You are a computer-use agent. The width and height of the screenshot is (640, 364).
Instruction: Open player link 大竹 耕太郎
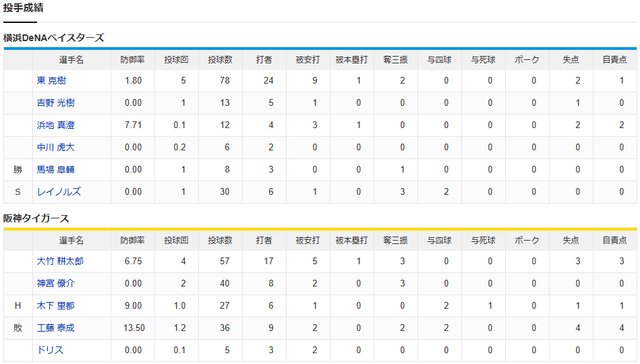60,261
